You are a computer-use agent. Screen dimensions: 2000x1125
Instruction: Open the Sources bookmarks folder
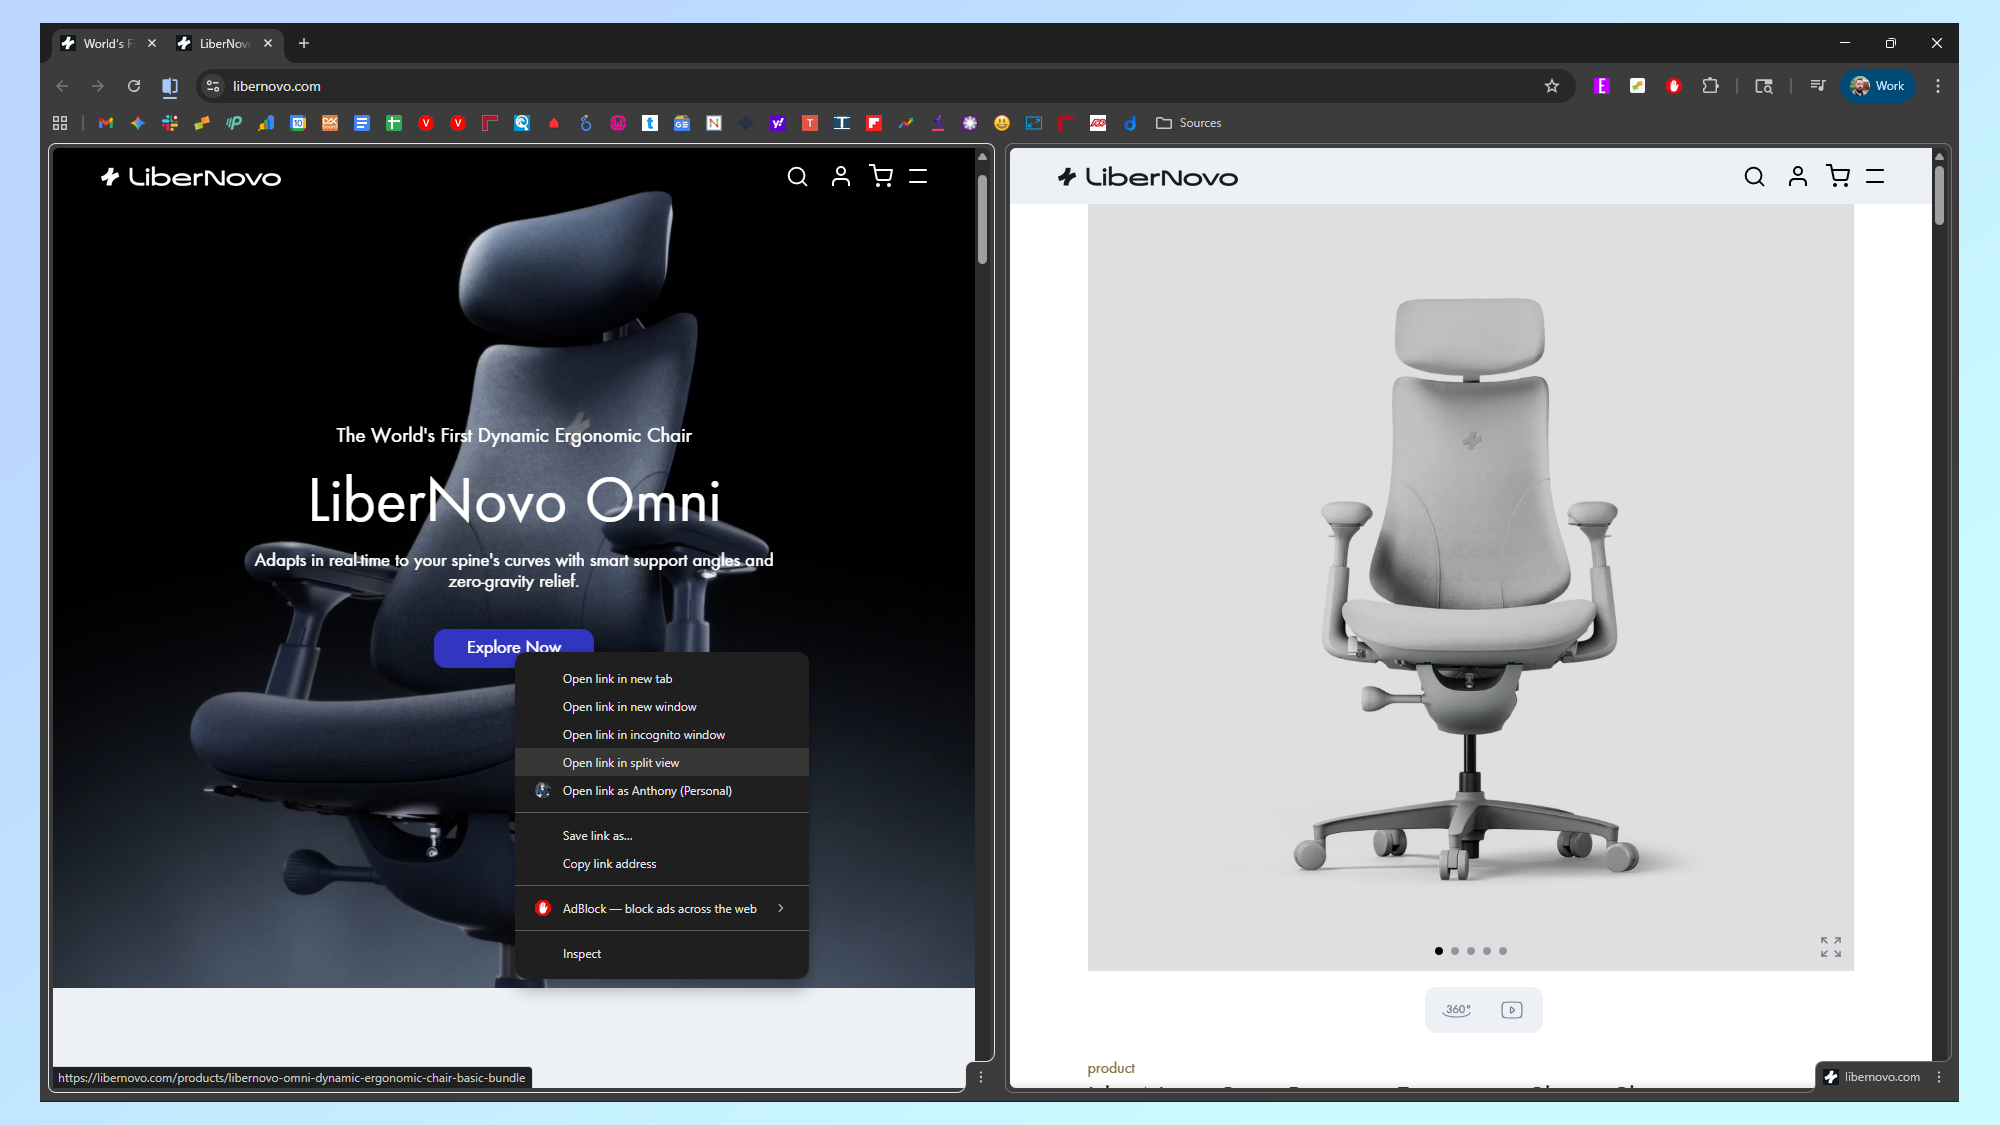pyautogui.click(x=1189, y=123)
